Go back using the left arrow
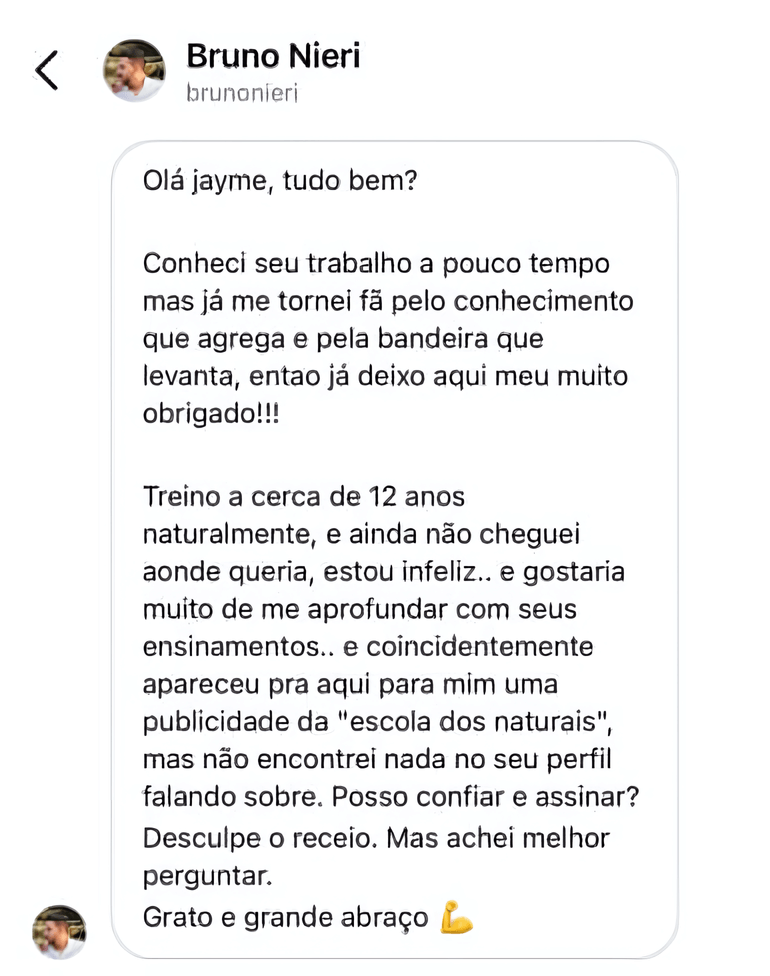The height and width of the screenshot is (976, 770). click(x=47, y=70)
